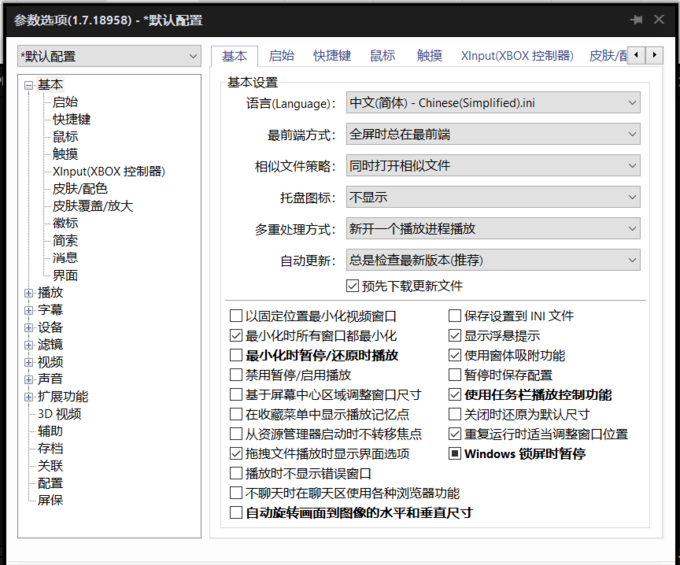
Task: Click the pin icon in title bar
Action: pyautogui.click(x=636, y=19)
